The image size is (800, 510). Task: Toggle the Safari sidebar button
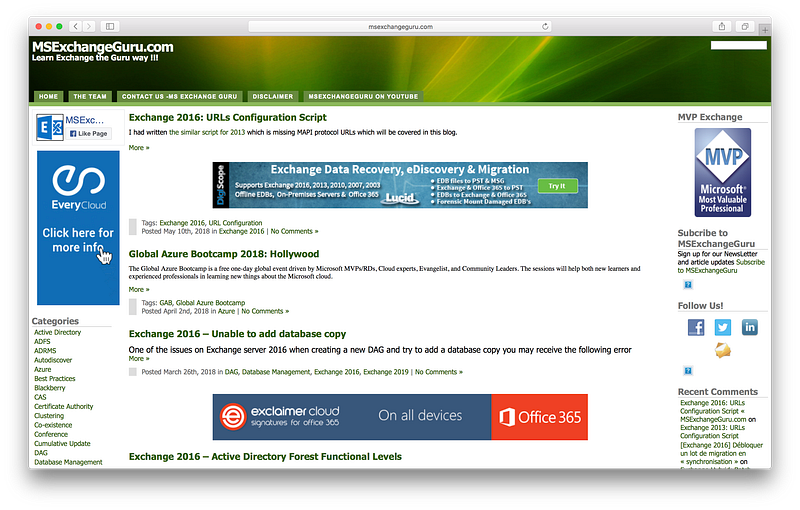coord(110,26)
